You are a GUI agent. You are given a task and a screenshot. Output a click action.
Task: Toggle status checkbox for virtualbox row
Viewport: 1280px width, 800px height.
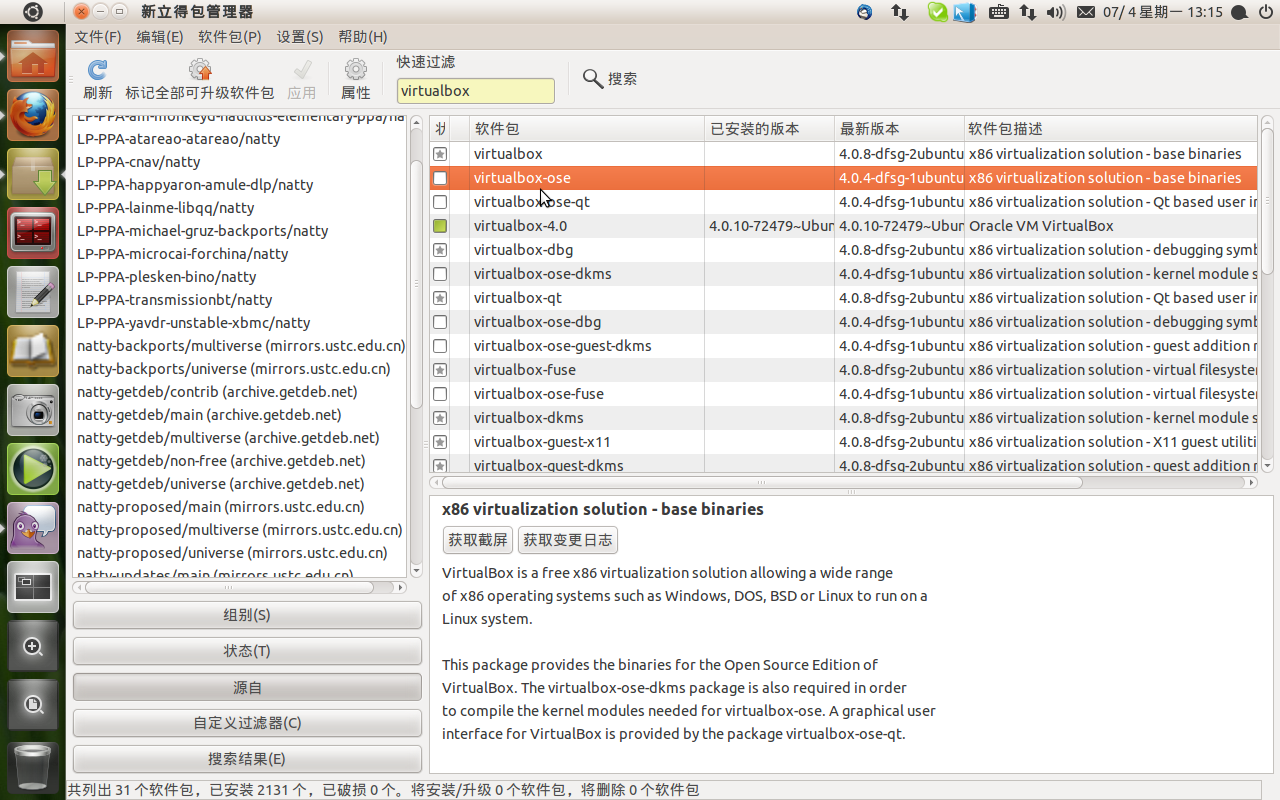tap(440, 154)
